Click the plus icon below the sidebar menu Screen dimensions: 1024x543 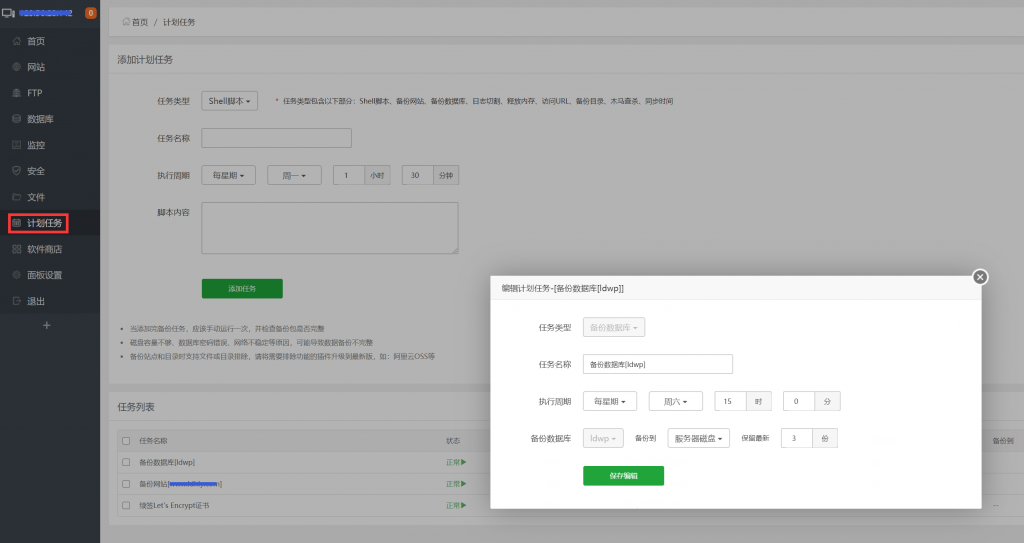pos(46,325)
